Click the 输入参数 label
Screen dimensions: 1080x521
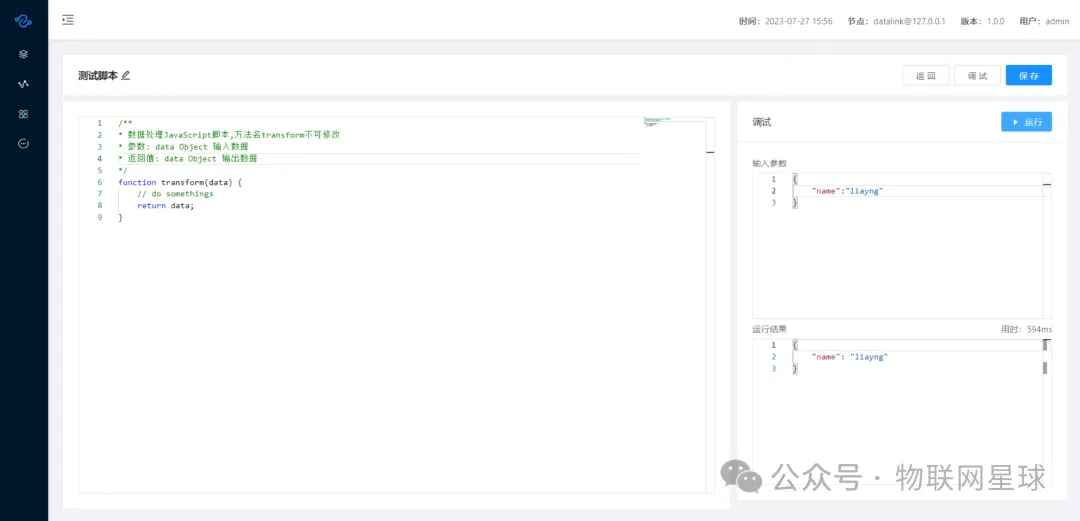(x=769, y=163)
